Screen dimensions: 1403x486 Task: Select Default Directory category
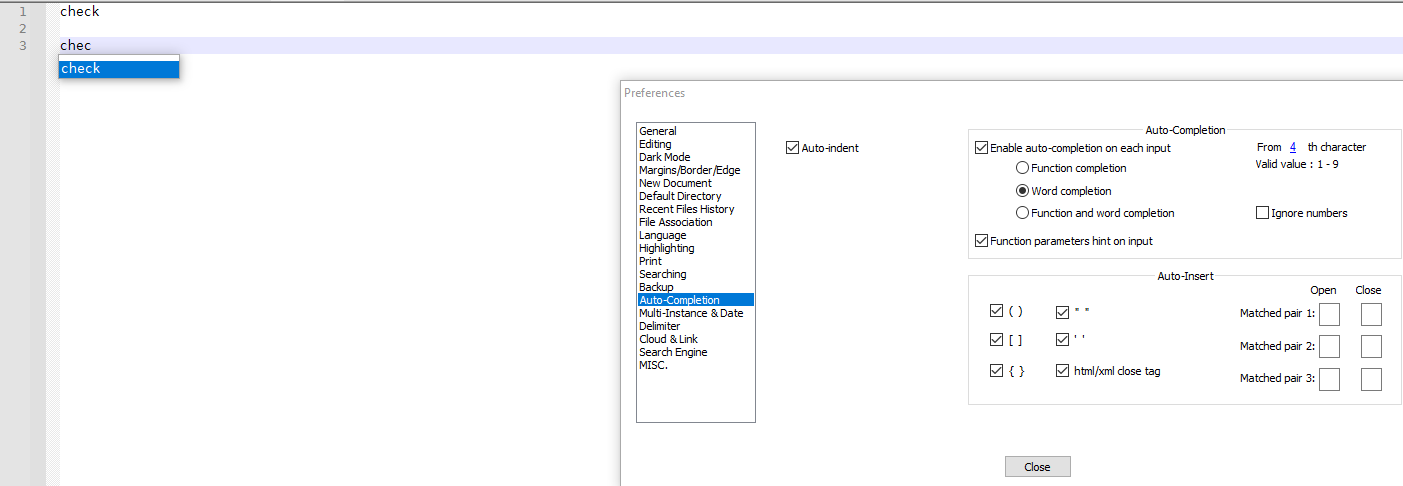[x=680, y=196]
